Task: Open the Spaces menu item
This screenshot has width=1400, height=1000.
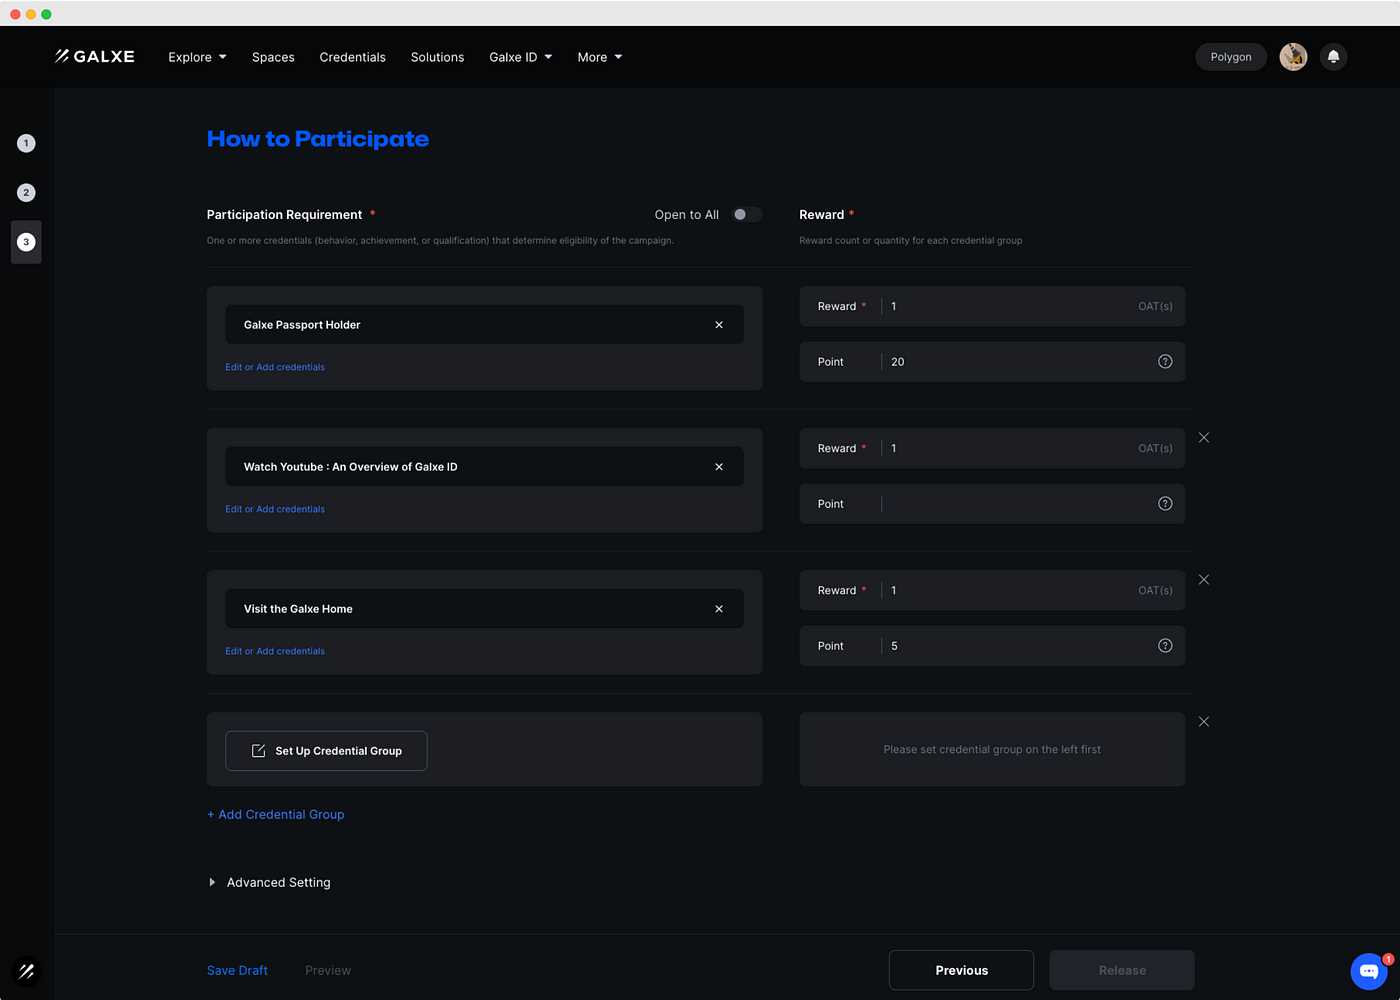Action: click(273, 57)
